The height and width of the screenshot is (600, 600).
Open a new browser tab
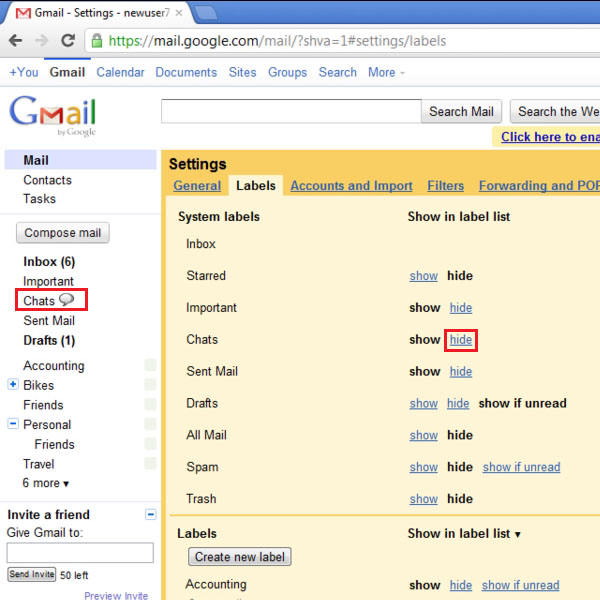(206, 13)
